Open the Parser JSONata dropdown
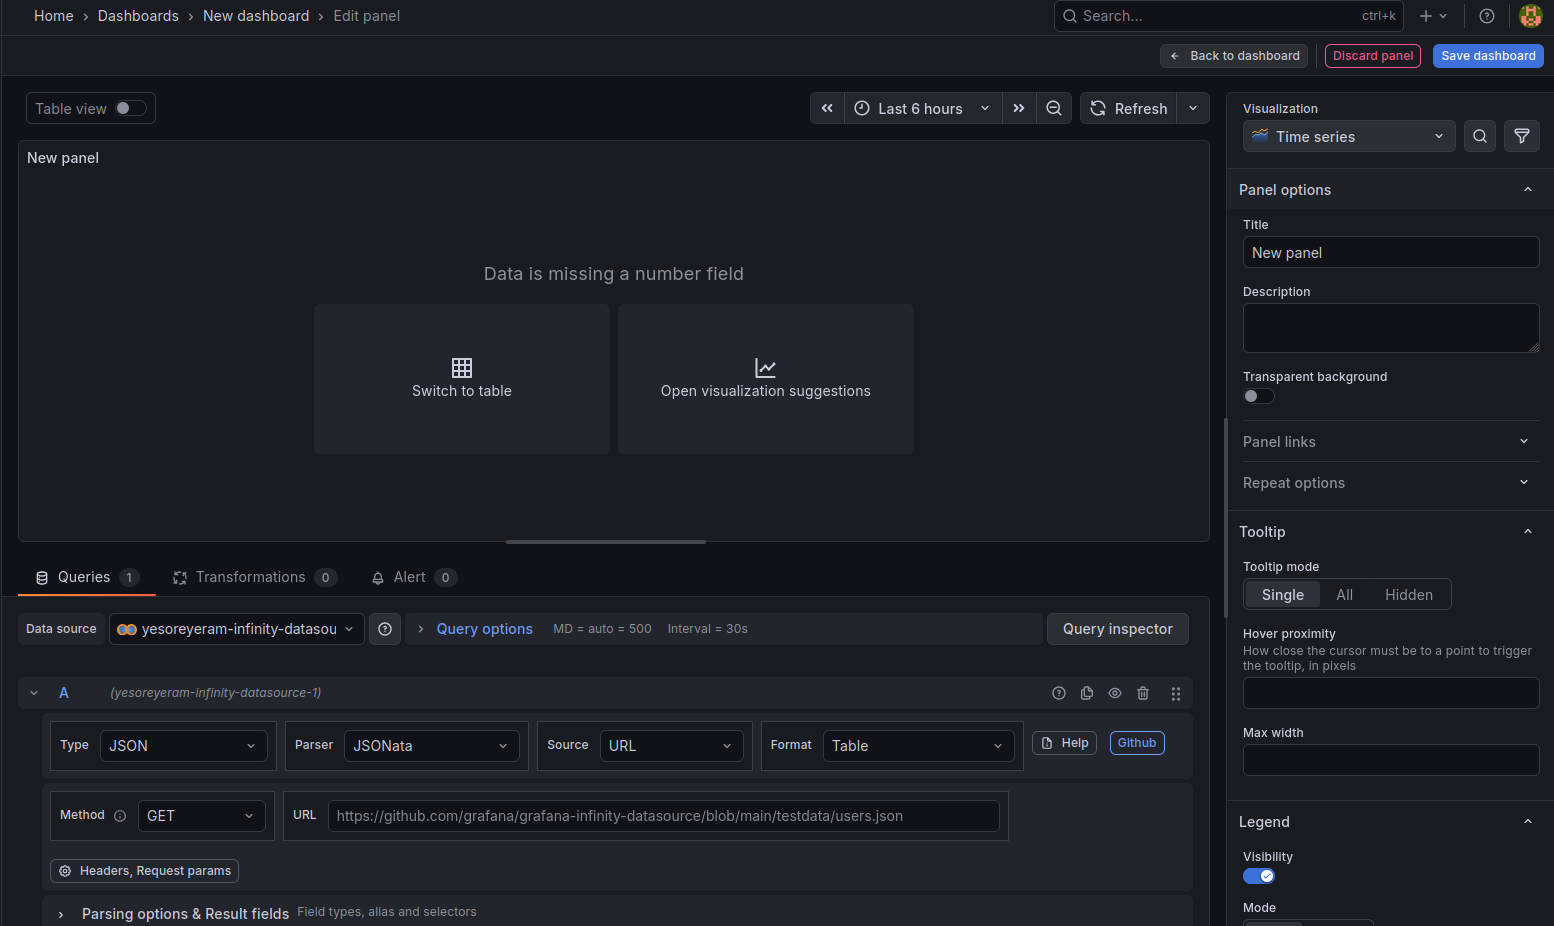This screenshot has width=1554, height=926. click(431, 746)
